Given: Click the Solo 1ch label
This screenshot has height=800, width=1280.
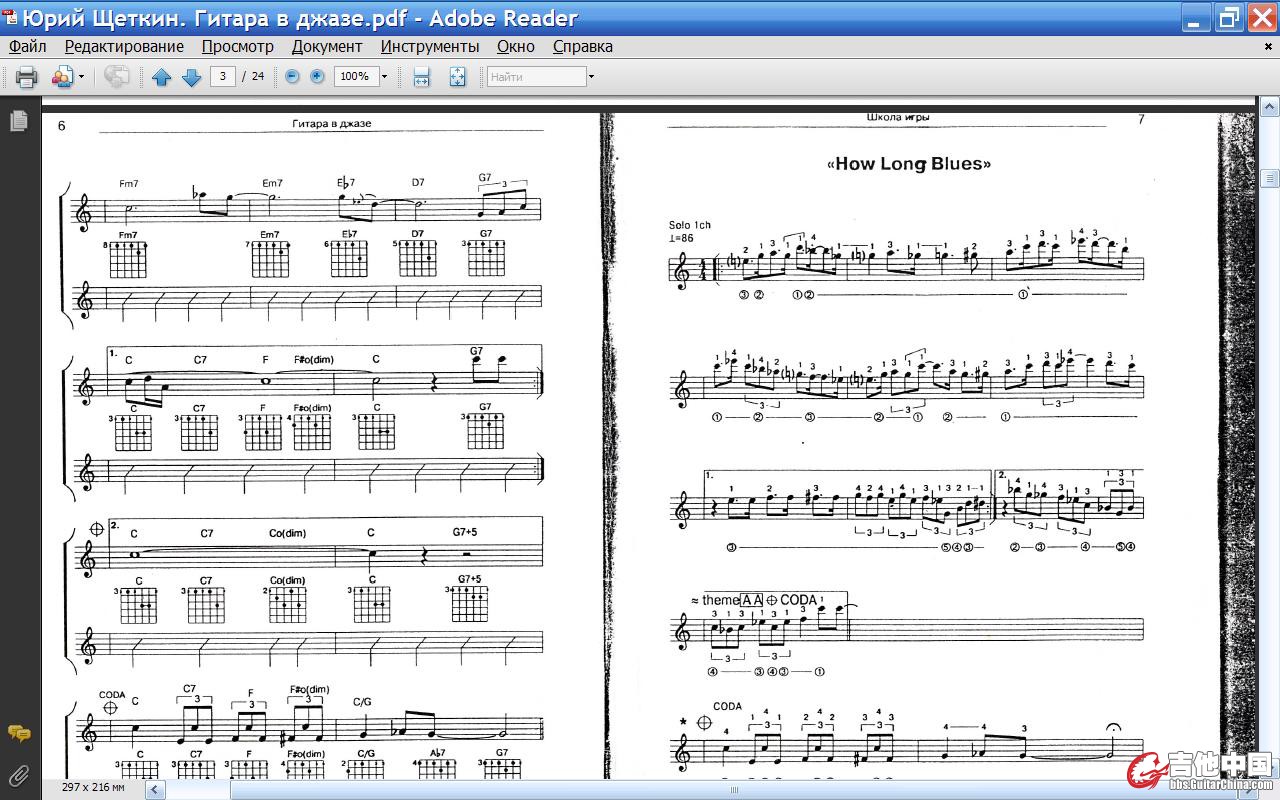Looking at the screenshot, I should [x=690, y=225].
